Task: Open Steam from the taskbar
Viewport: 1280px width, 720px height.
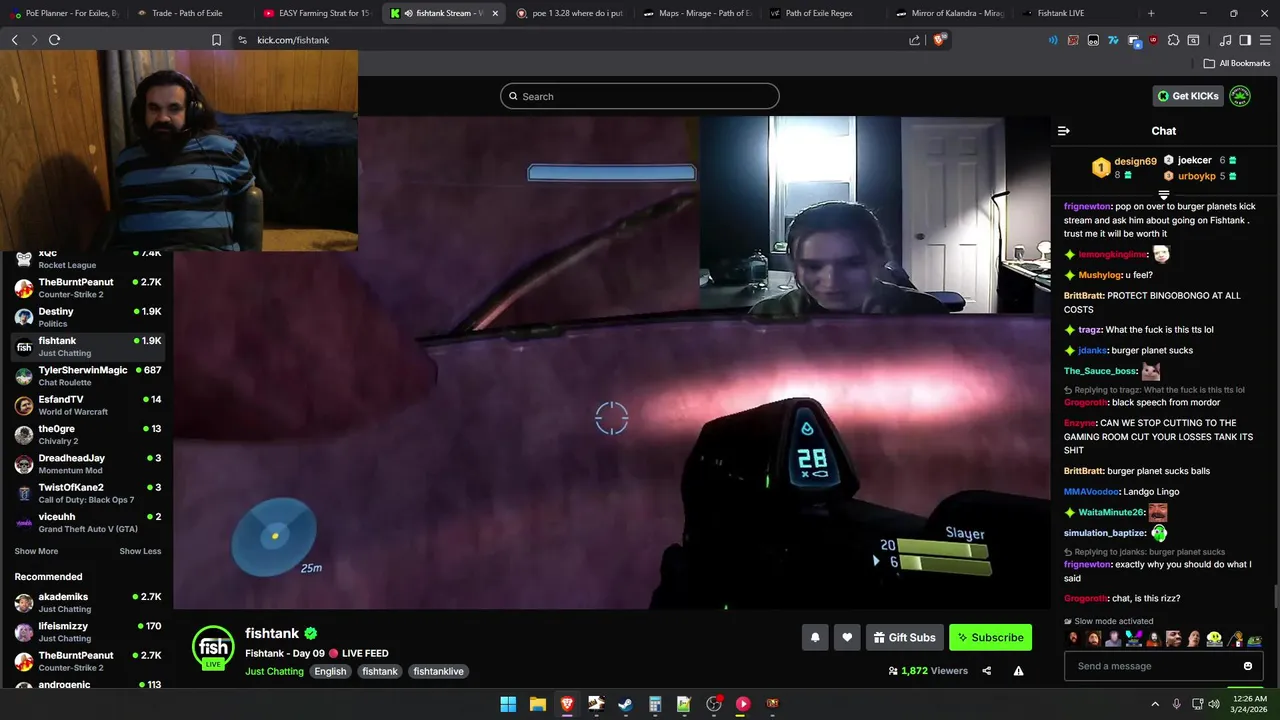Action: click(625, 704)
